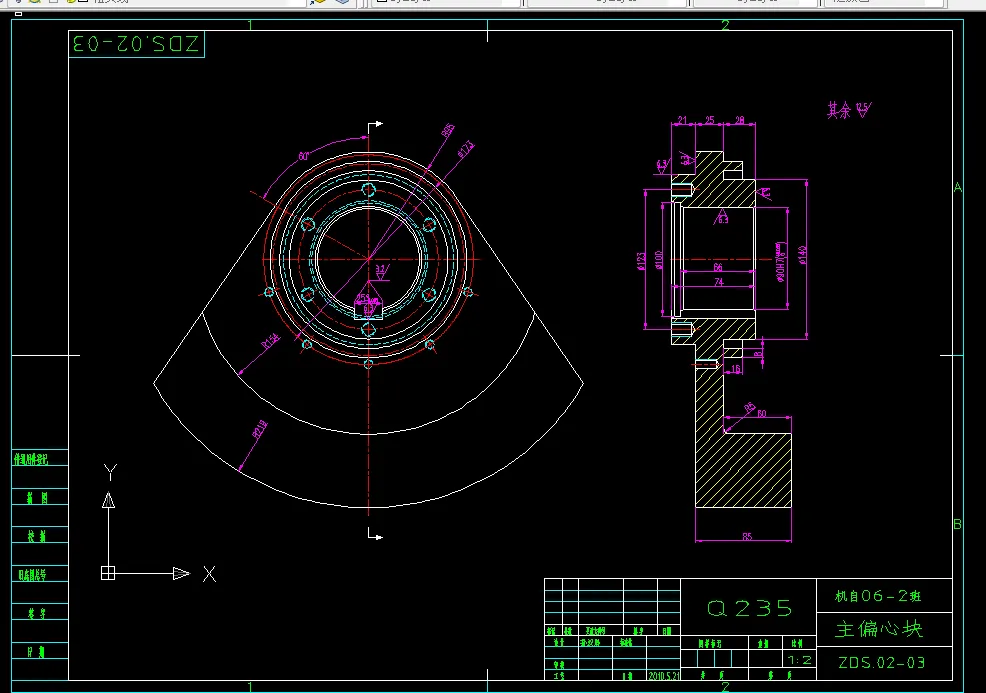Select the upper section-cut arrow above the front view
This screenshot has height=693, width=986.
375,128
